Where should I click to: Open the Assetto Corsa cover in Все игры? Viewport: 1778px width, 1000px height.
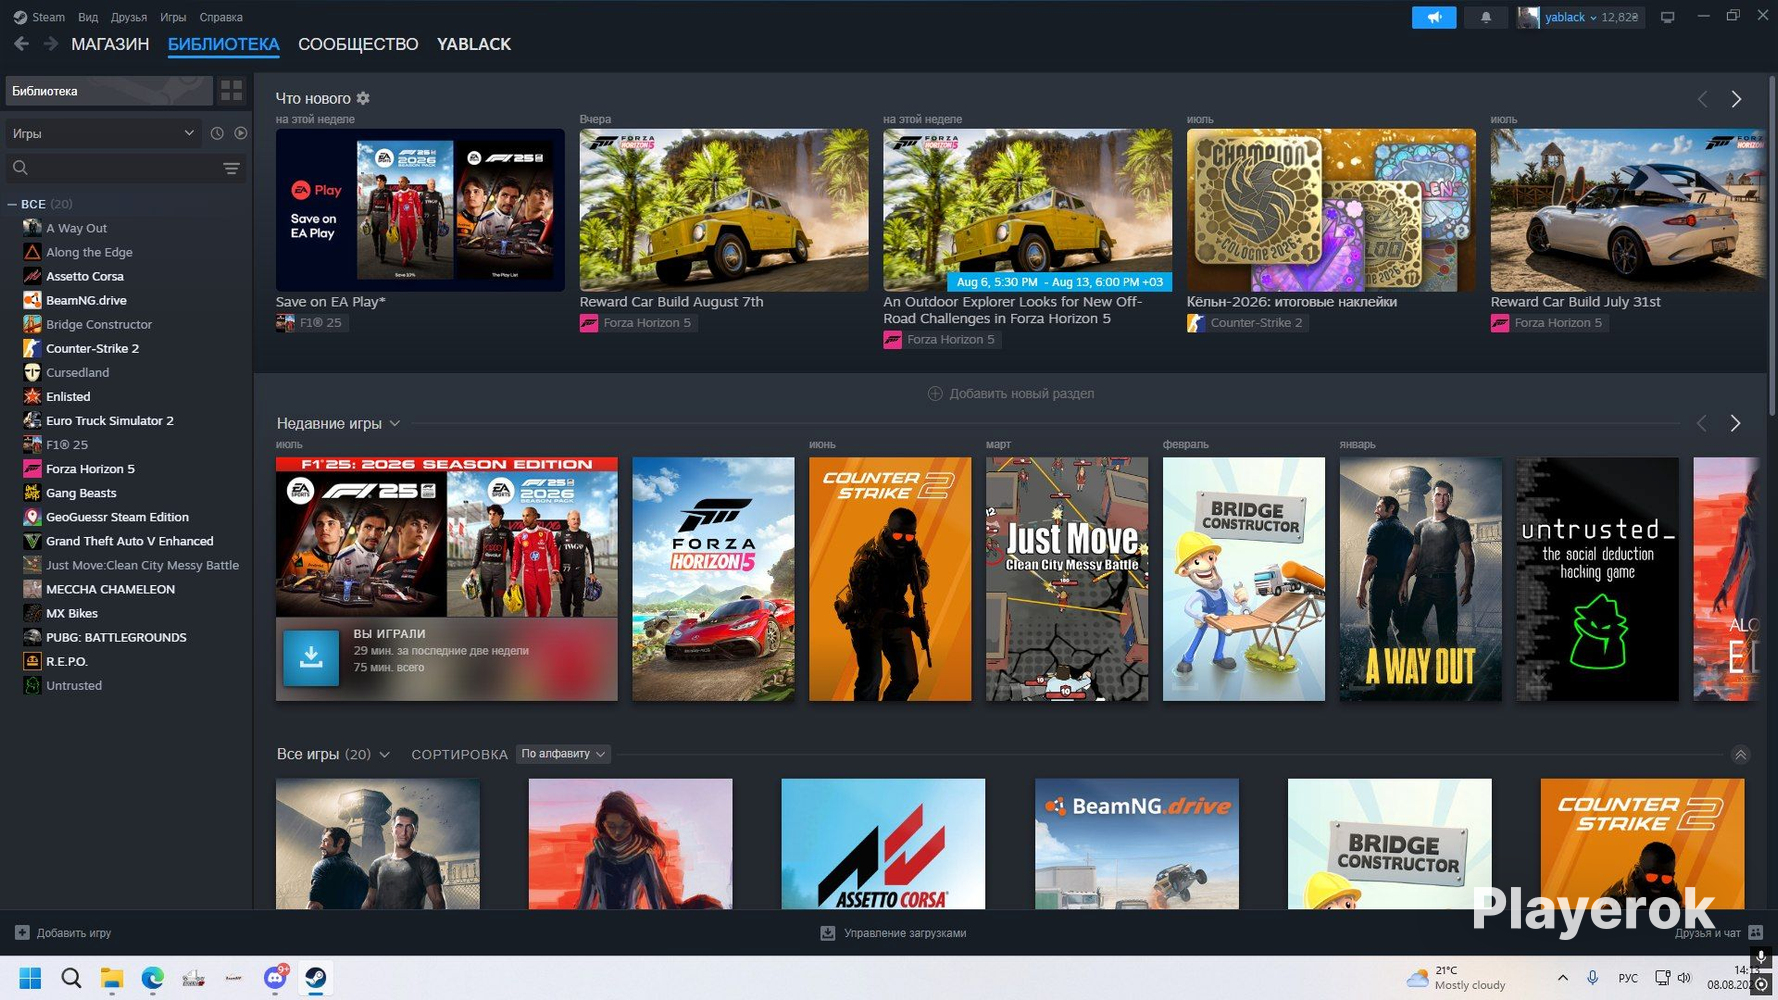(883, 844)
